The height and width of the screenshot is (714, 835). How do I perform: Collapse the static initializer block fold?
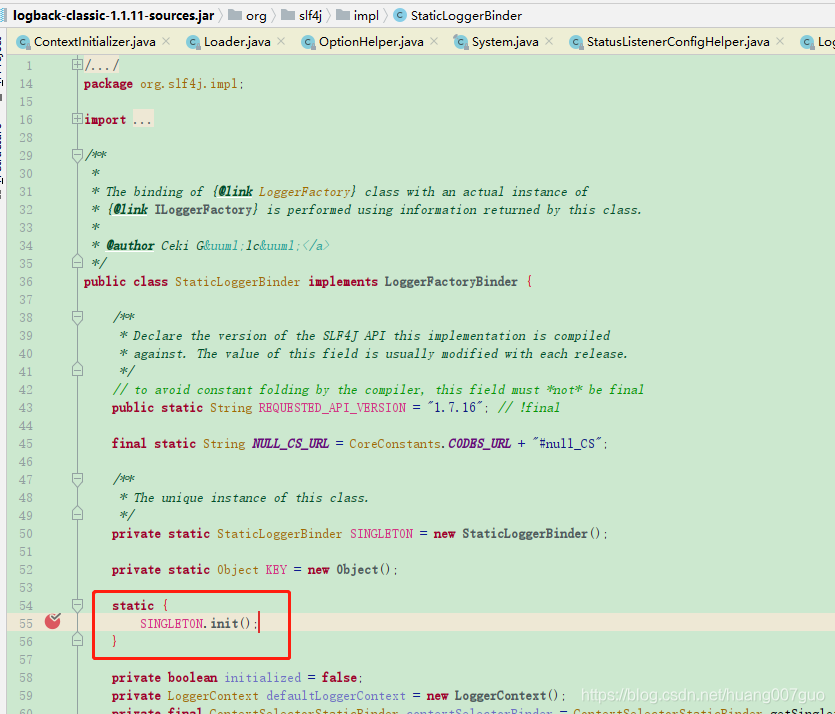pyautogui.click(x=77, y=605)
